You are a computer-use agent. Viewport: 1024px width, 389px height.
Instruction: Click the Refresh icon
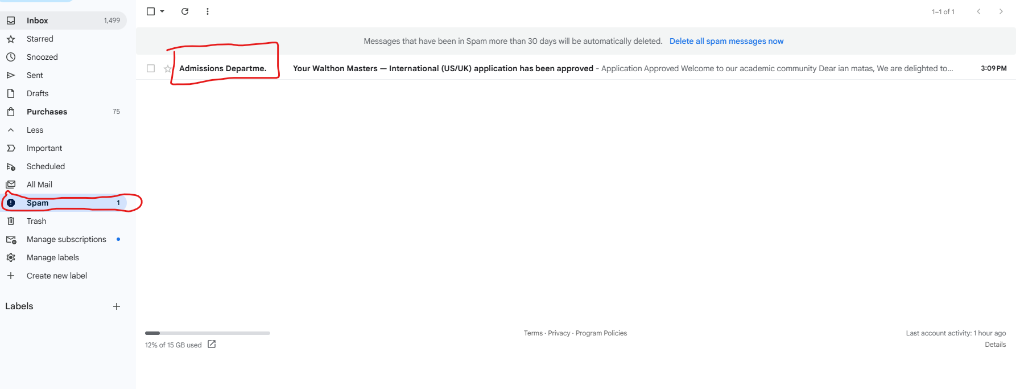click(x=185, y=11)
